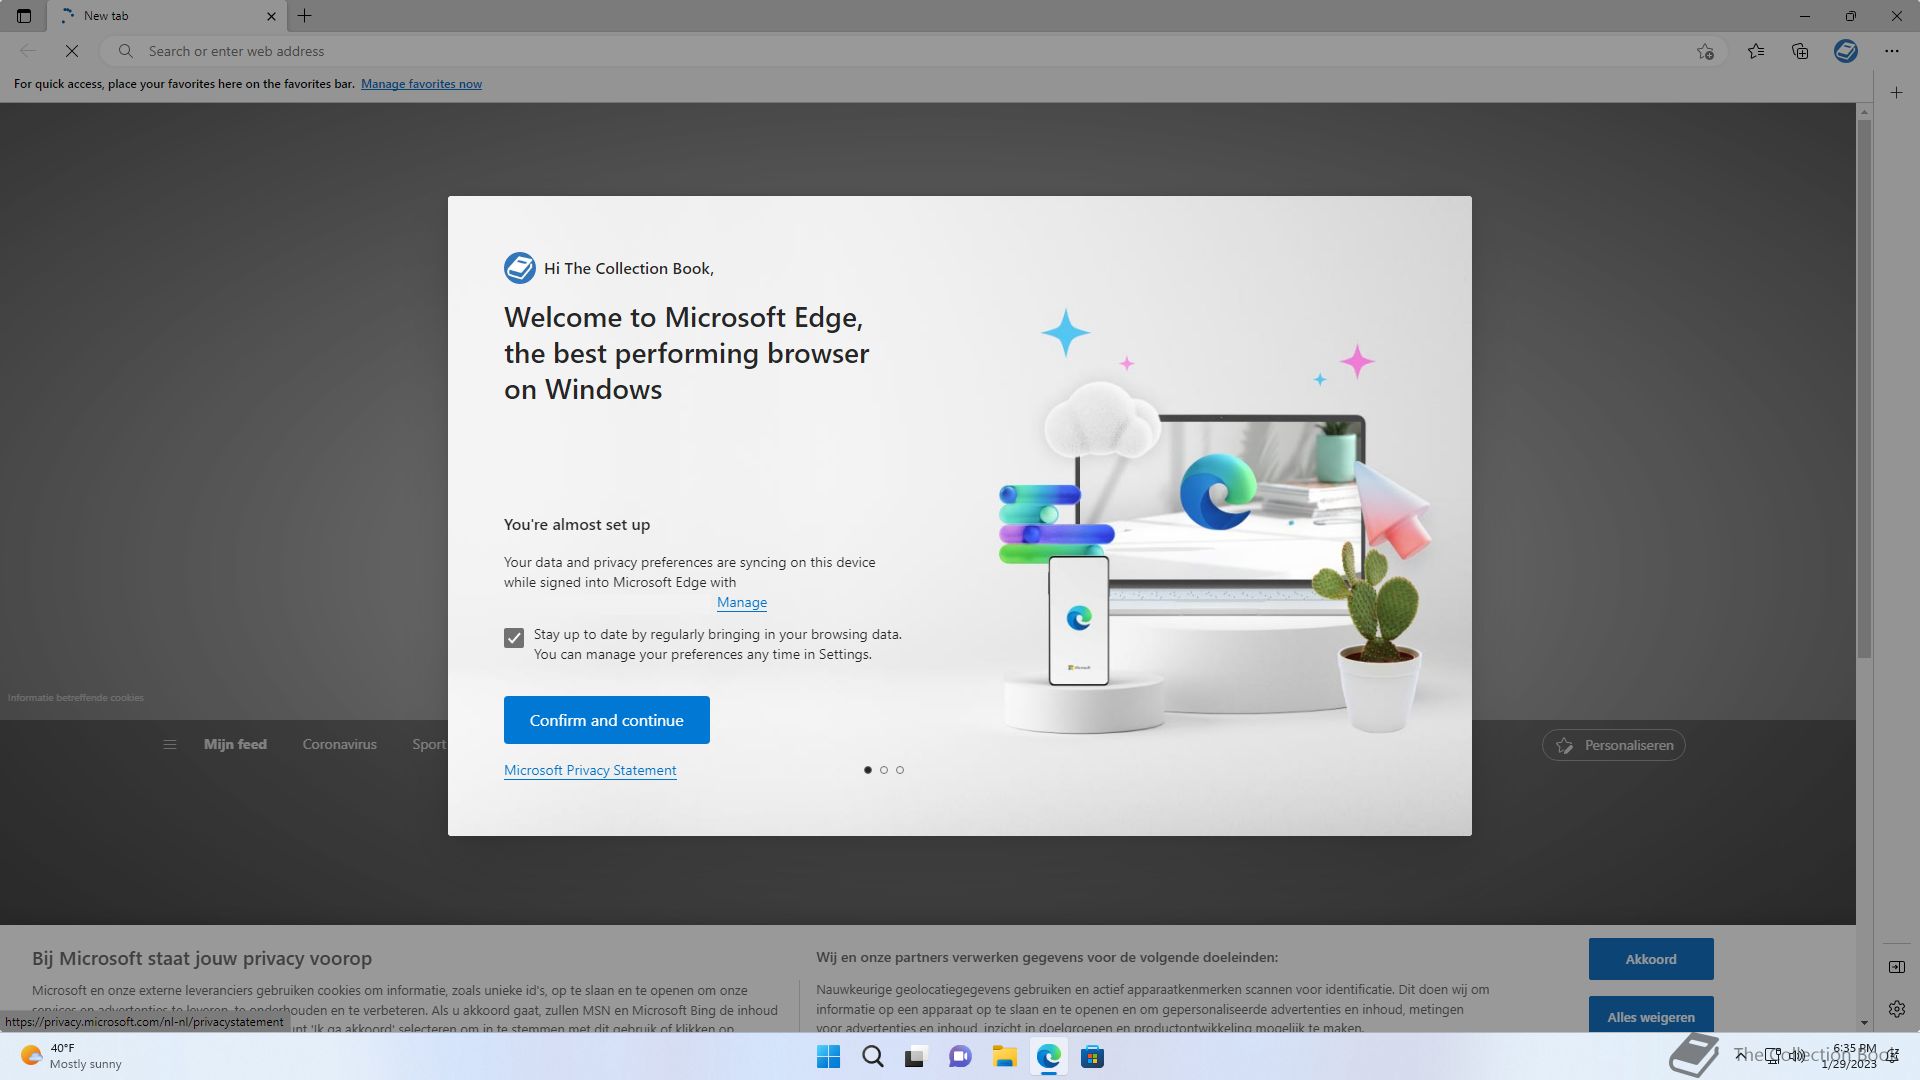The image size is (1920, 1080).
Task: Open the sidebar settings gear icon
Action: point(1897,1009)
